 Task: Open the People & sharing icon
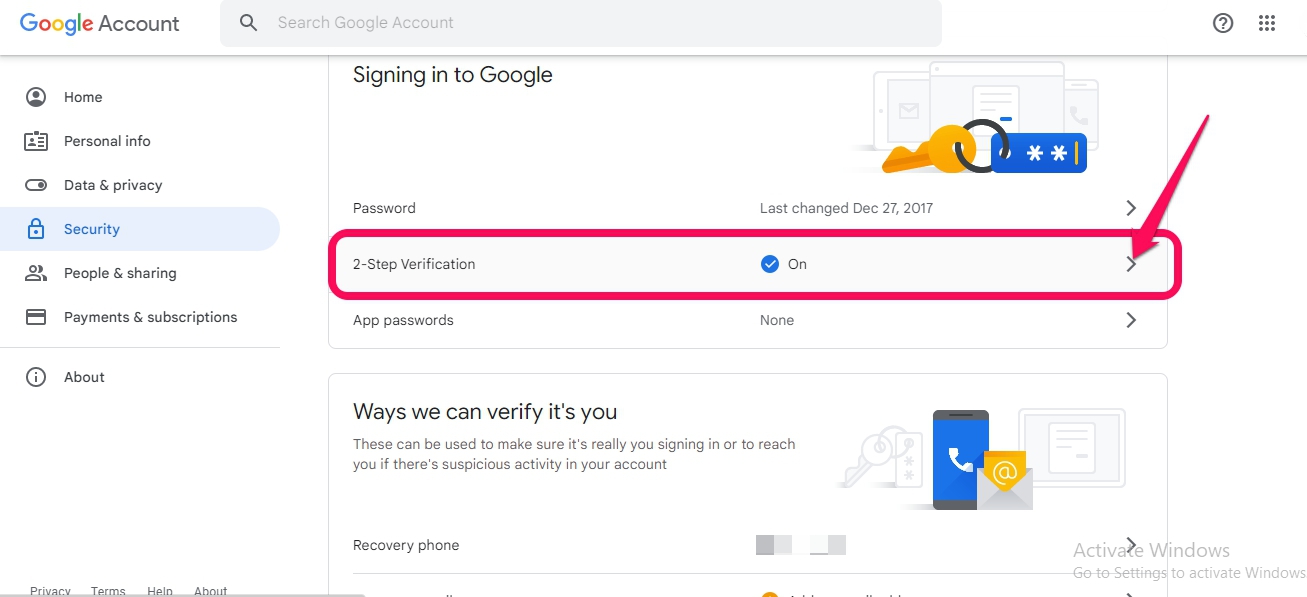(36, 273)
